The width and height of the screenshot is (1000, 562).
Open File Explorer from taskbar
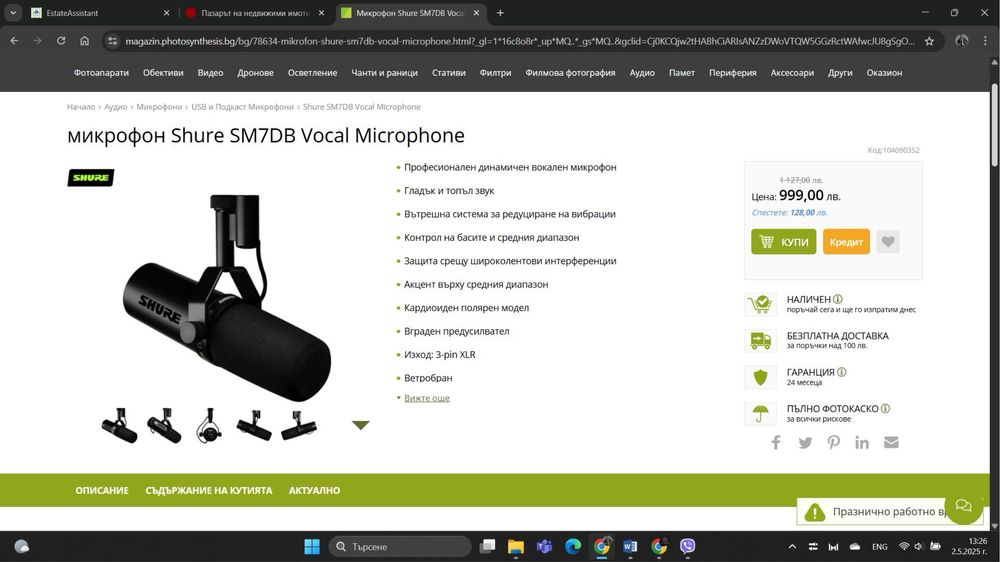pyautogui.click(x=515, y=546)
